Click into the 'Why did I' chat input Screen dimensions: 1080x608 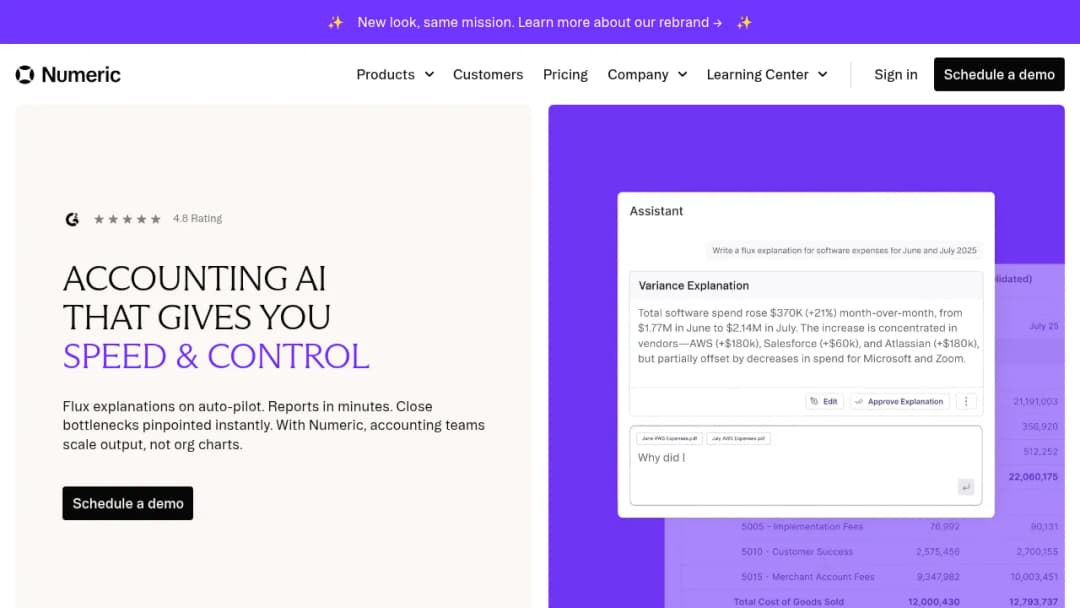coord(806,465)
